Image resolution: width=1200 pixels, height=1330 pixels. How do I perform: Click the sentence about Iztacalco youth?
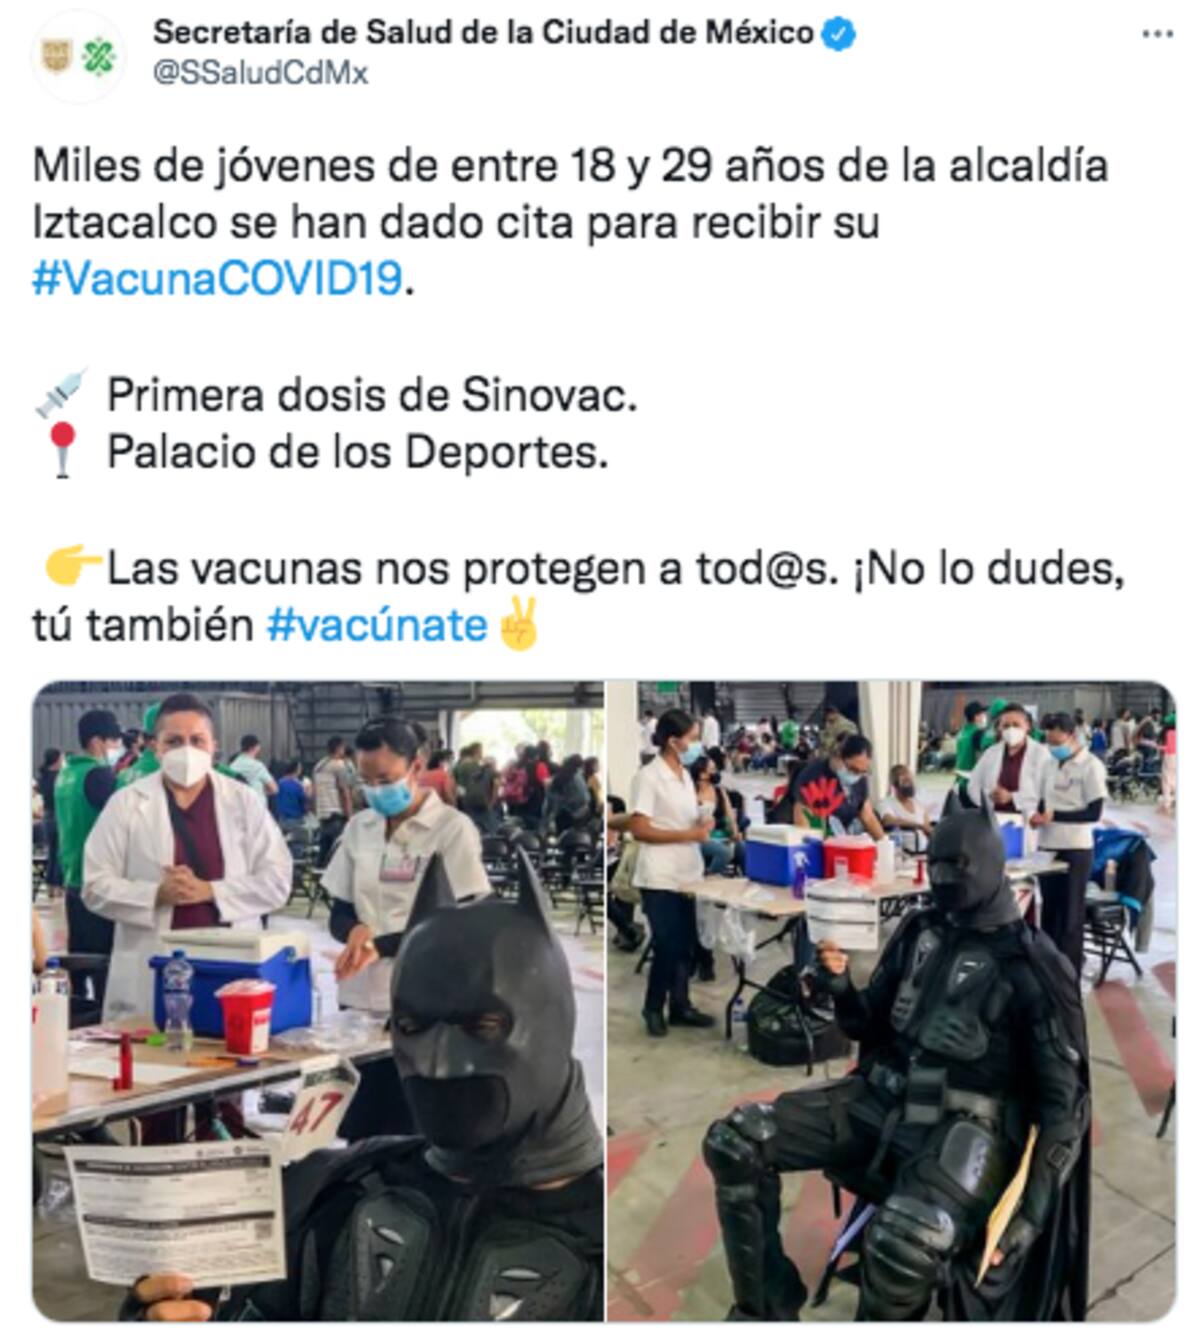point(570,222)
